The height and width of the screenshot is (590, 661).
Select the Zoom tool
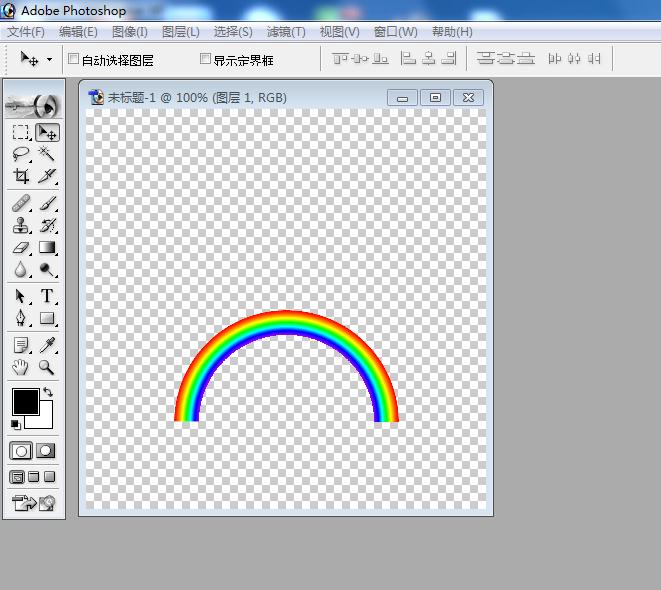[47, 367]
